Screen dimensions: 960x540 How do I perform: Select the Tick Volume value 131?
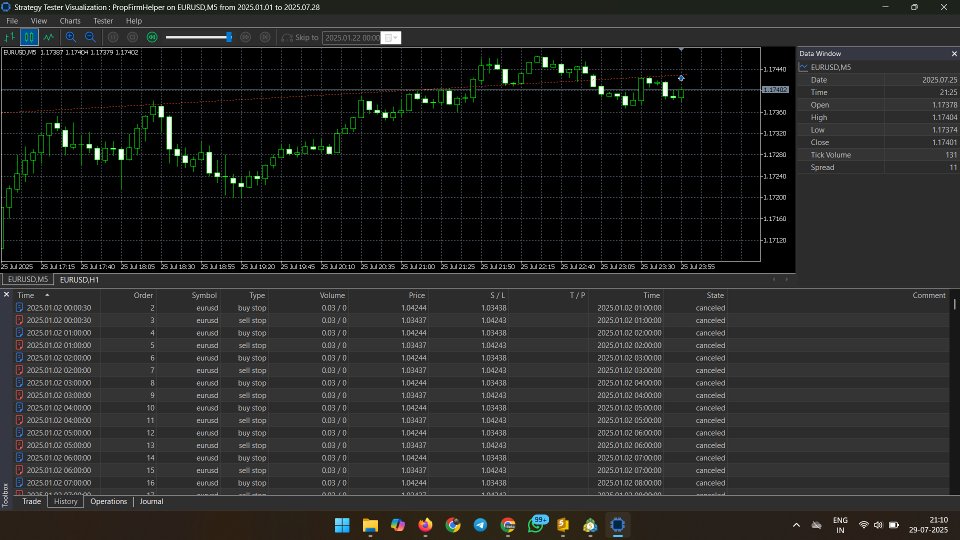(x=950, y=155)
